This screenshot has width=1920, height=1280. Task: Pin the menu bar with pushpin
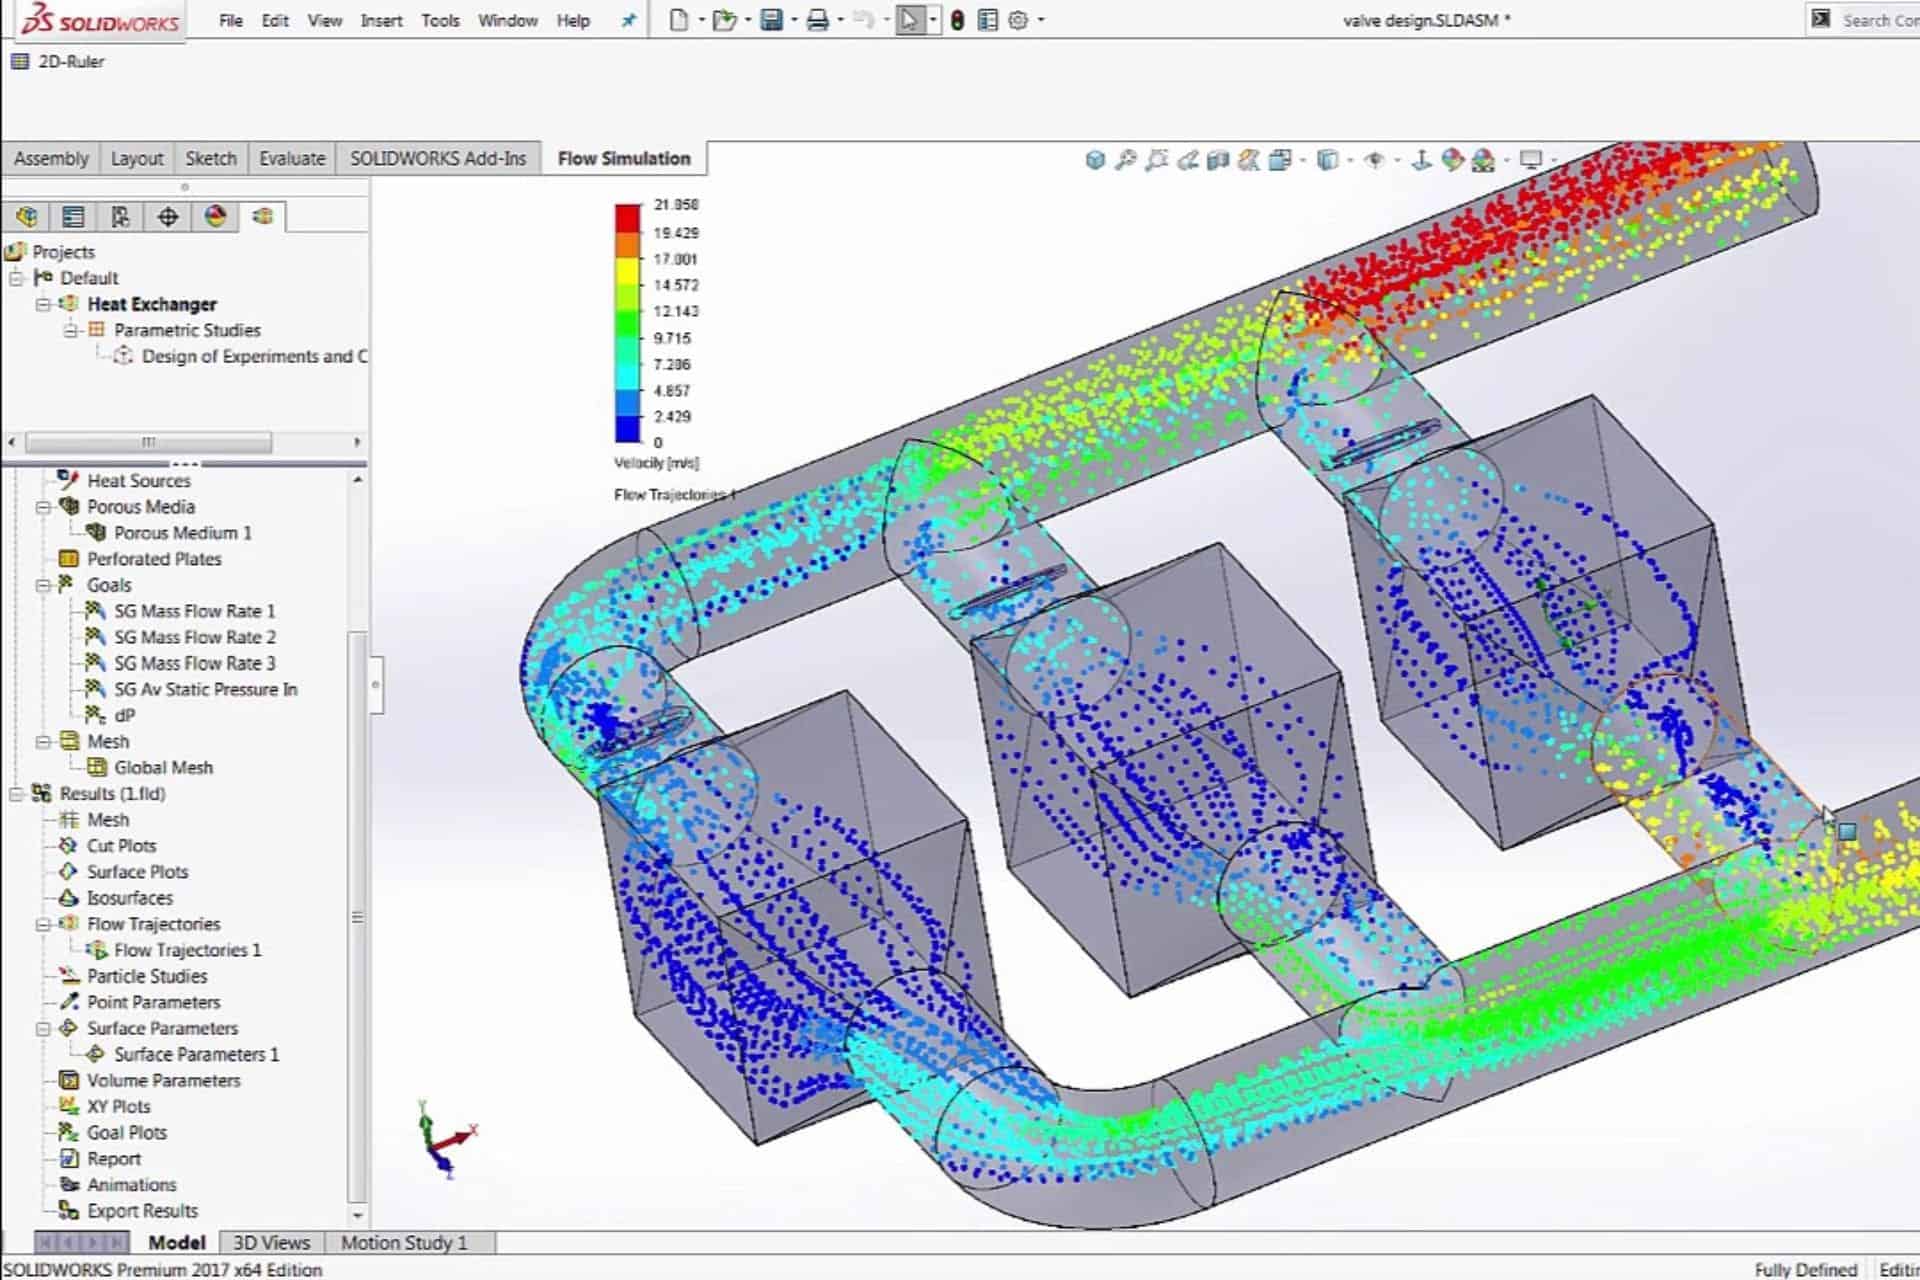pos(628,20)
